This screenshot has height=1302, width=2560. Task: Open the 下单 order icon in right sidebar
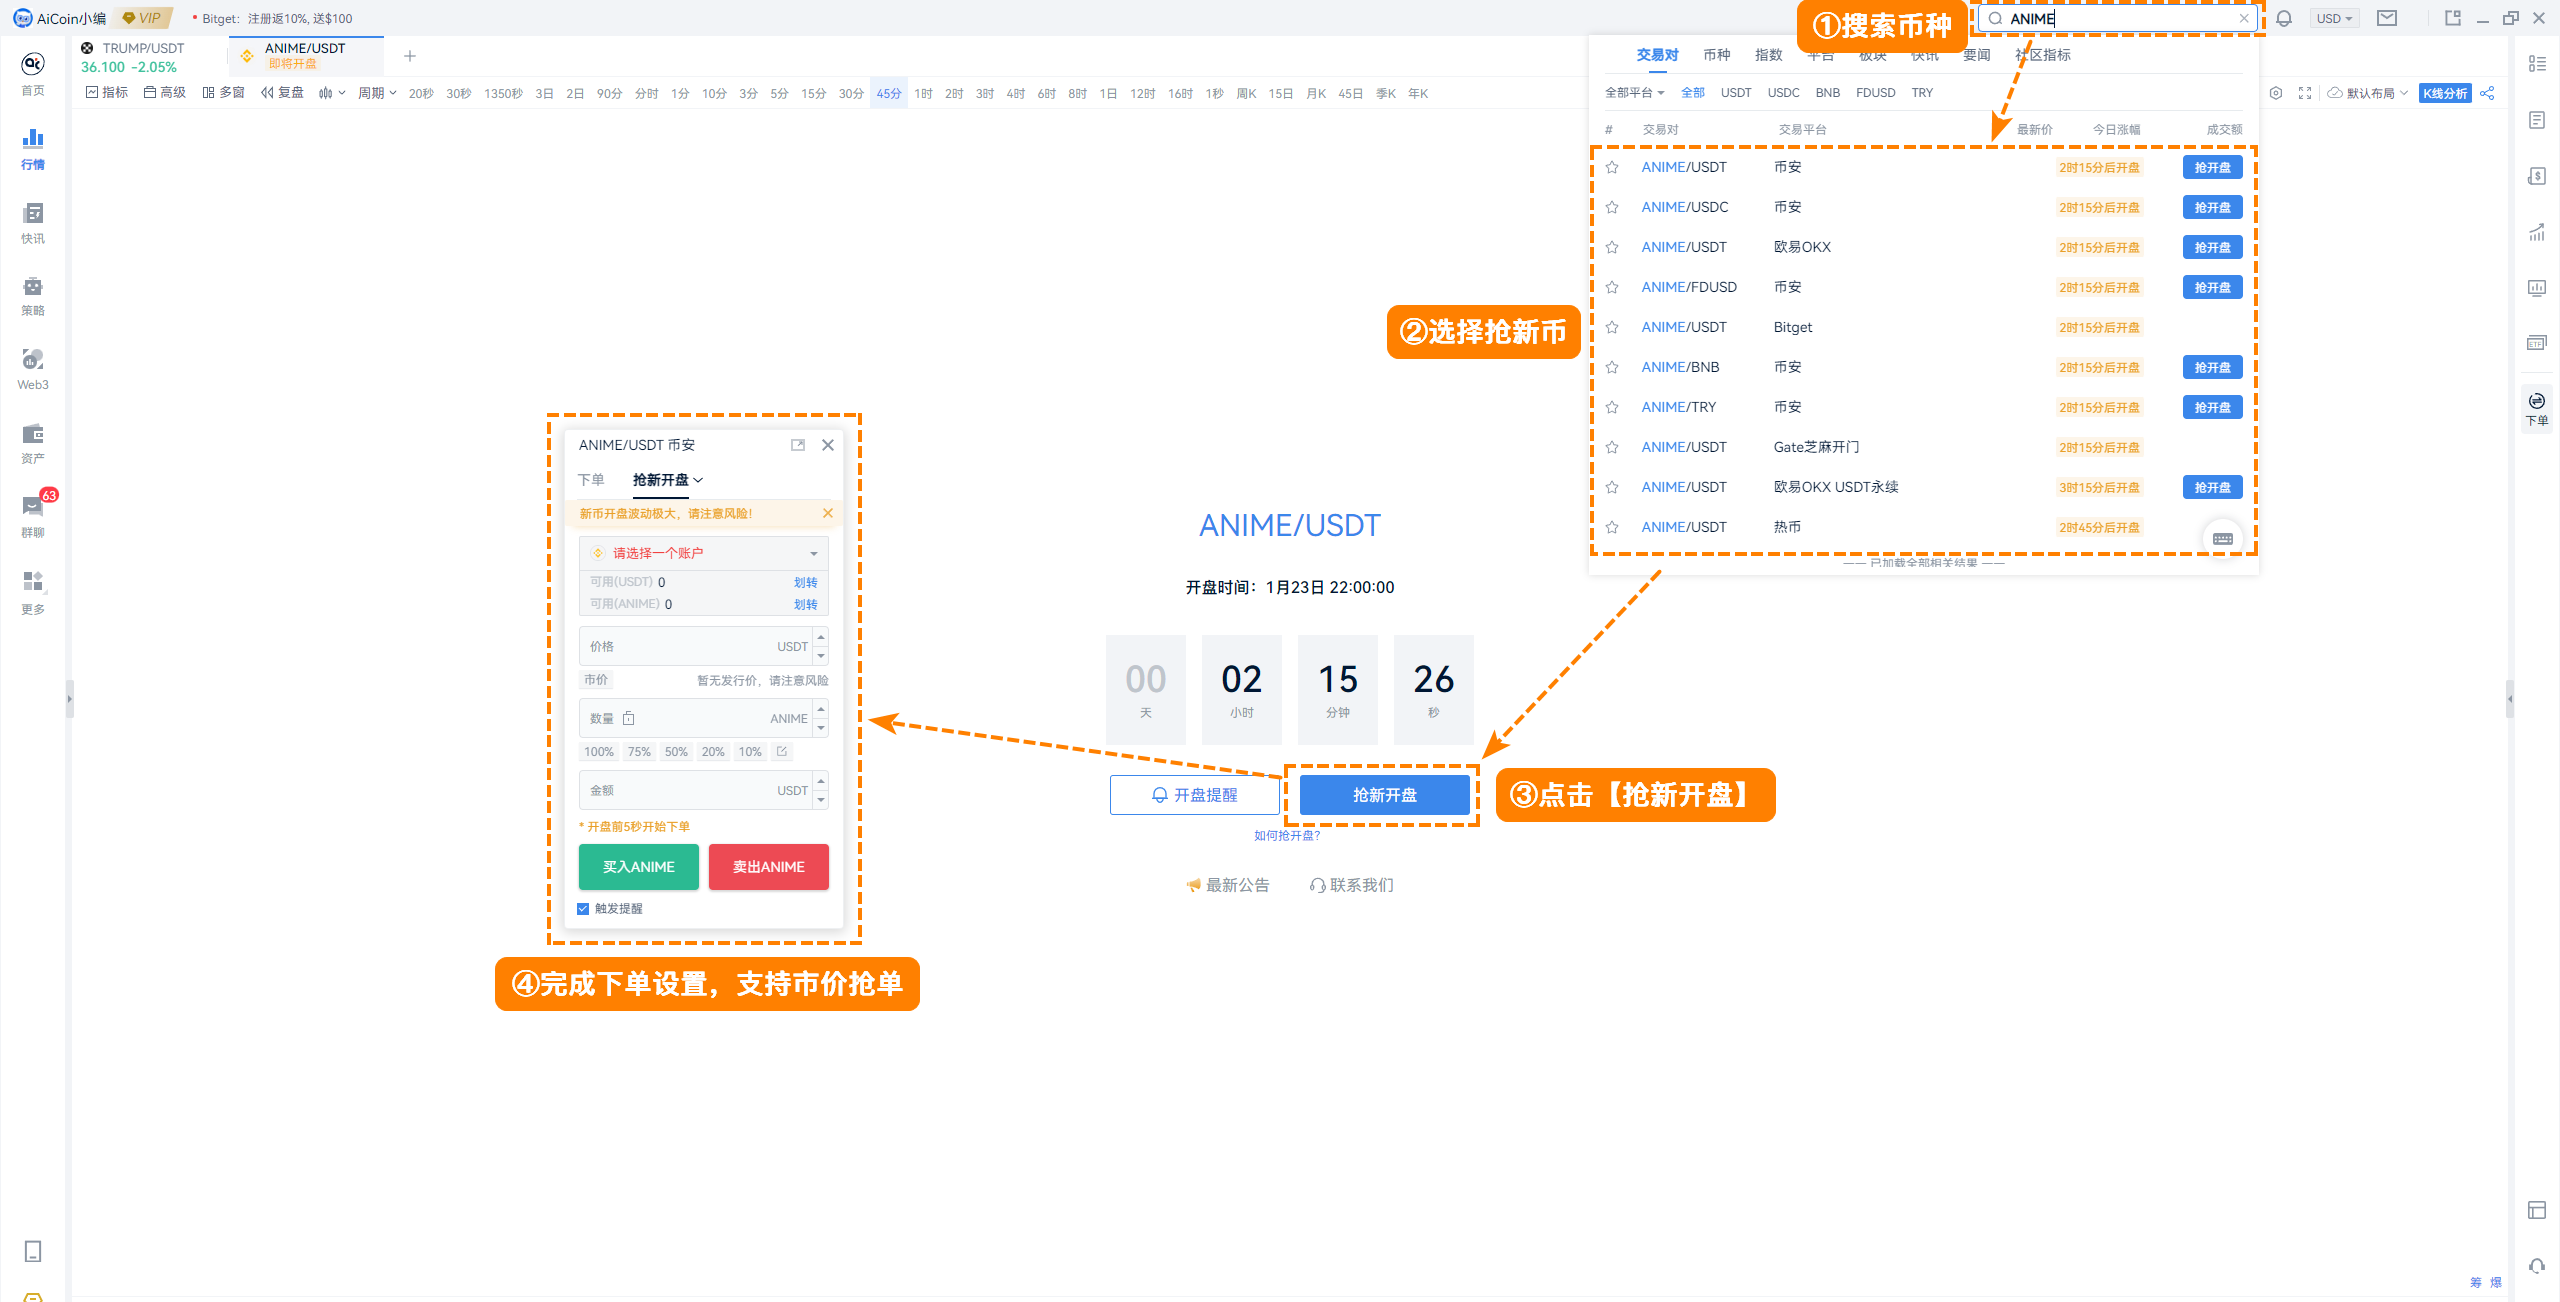pos(2537,409)
